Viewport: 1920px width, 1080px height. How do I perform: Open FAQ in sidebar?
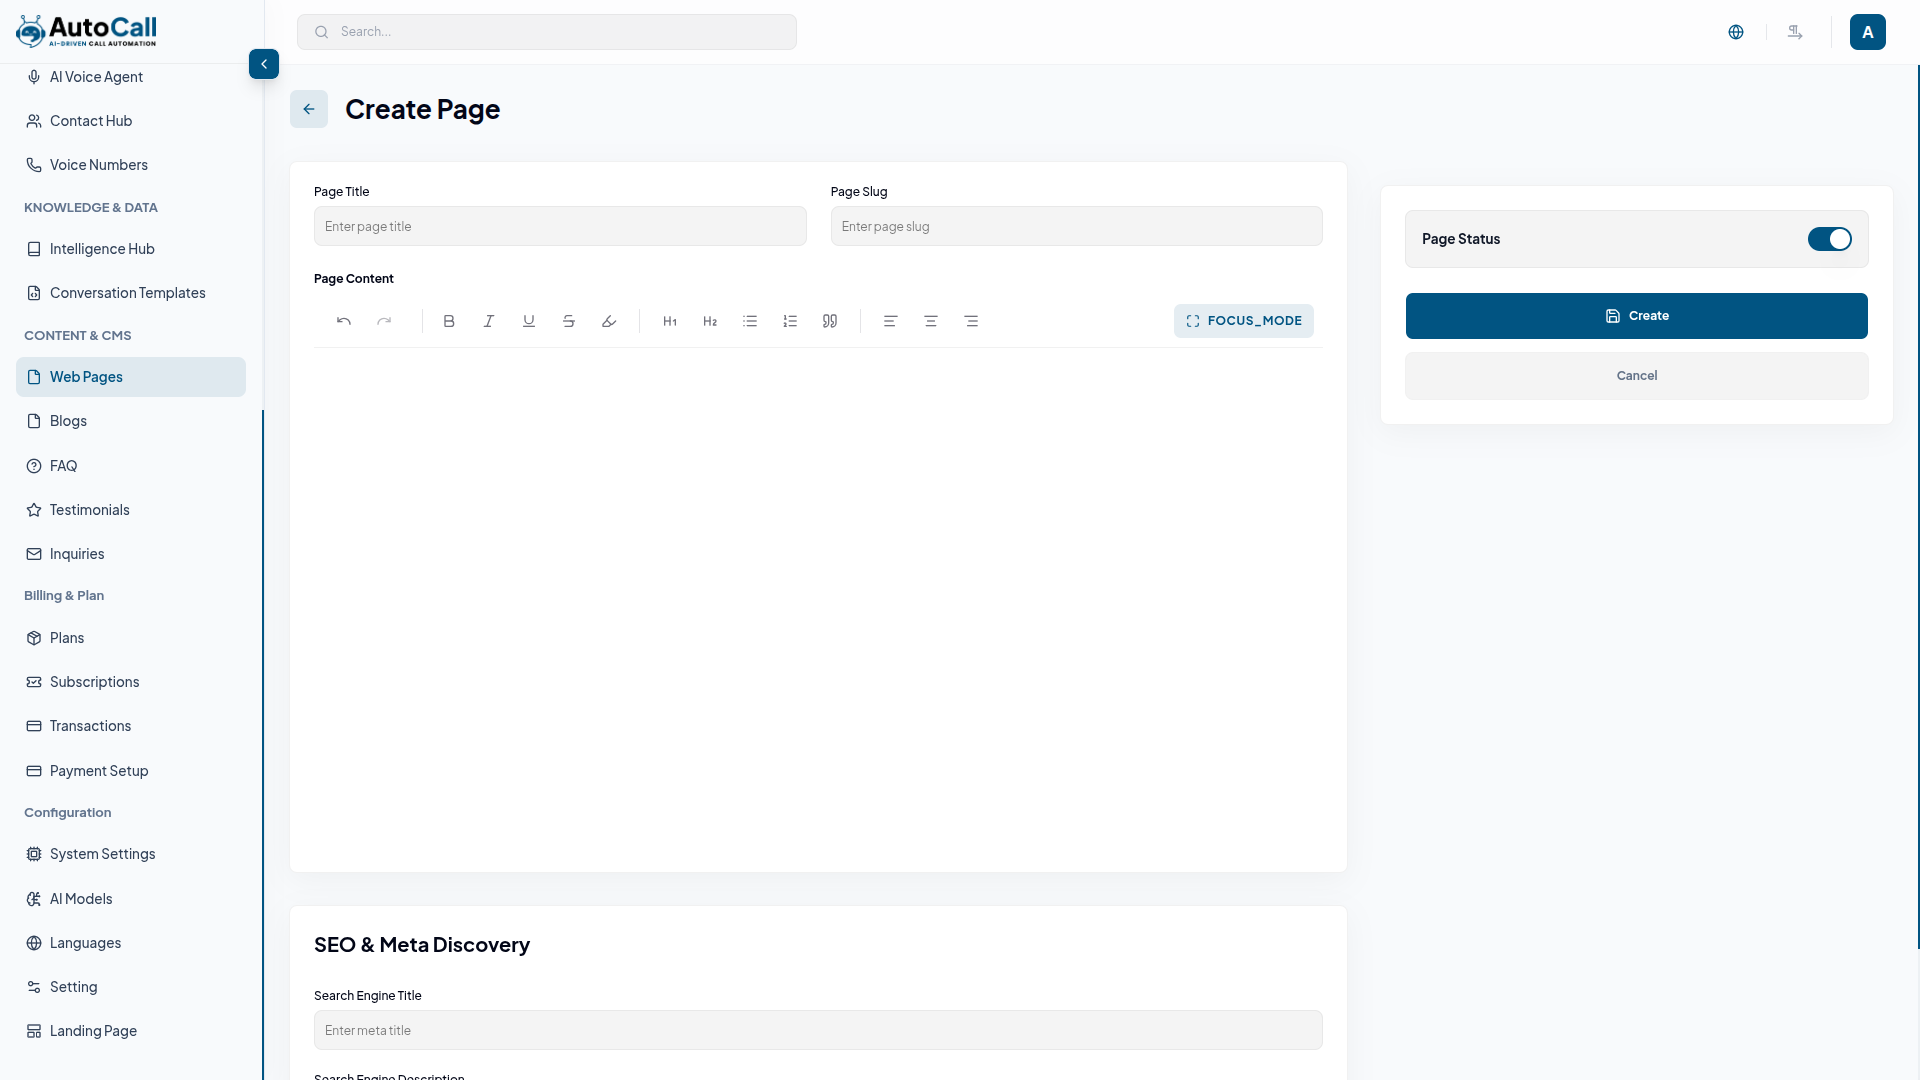[x=131, y=466]
